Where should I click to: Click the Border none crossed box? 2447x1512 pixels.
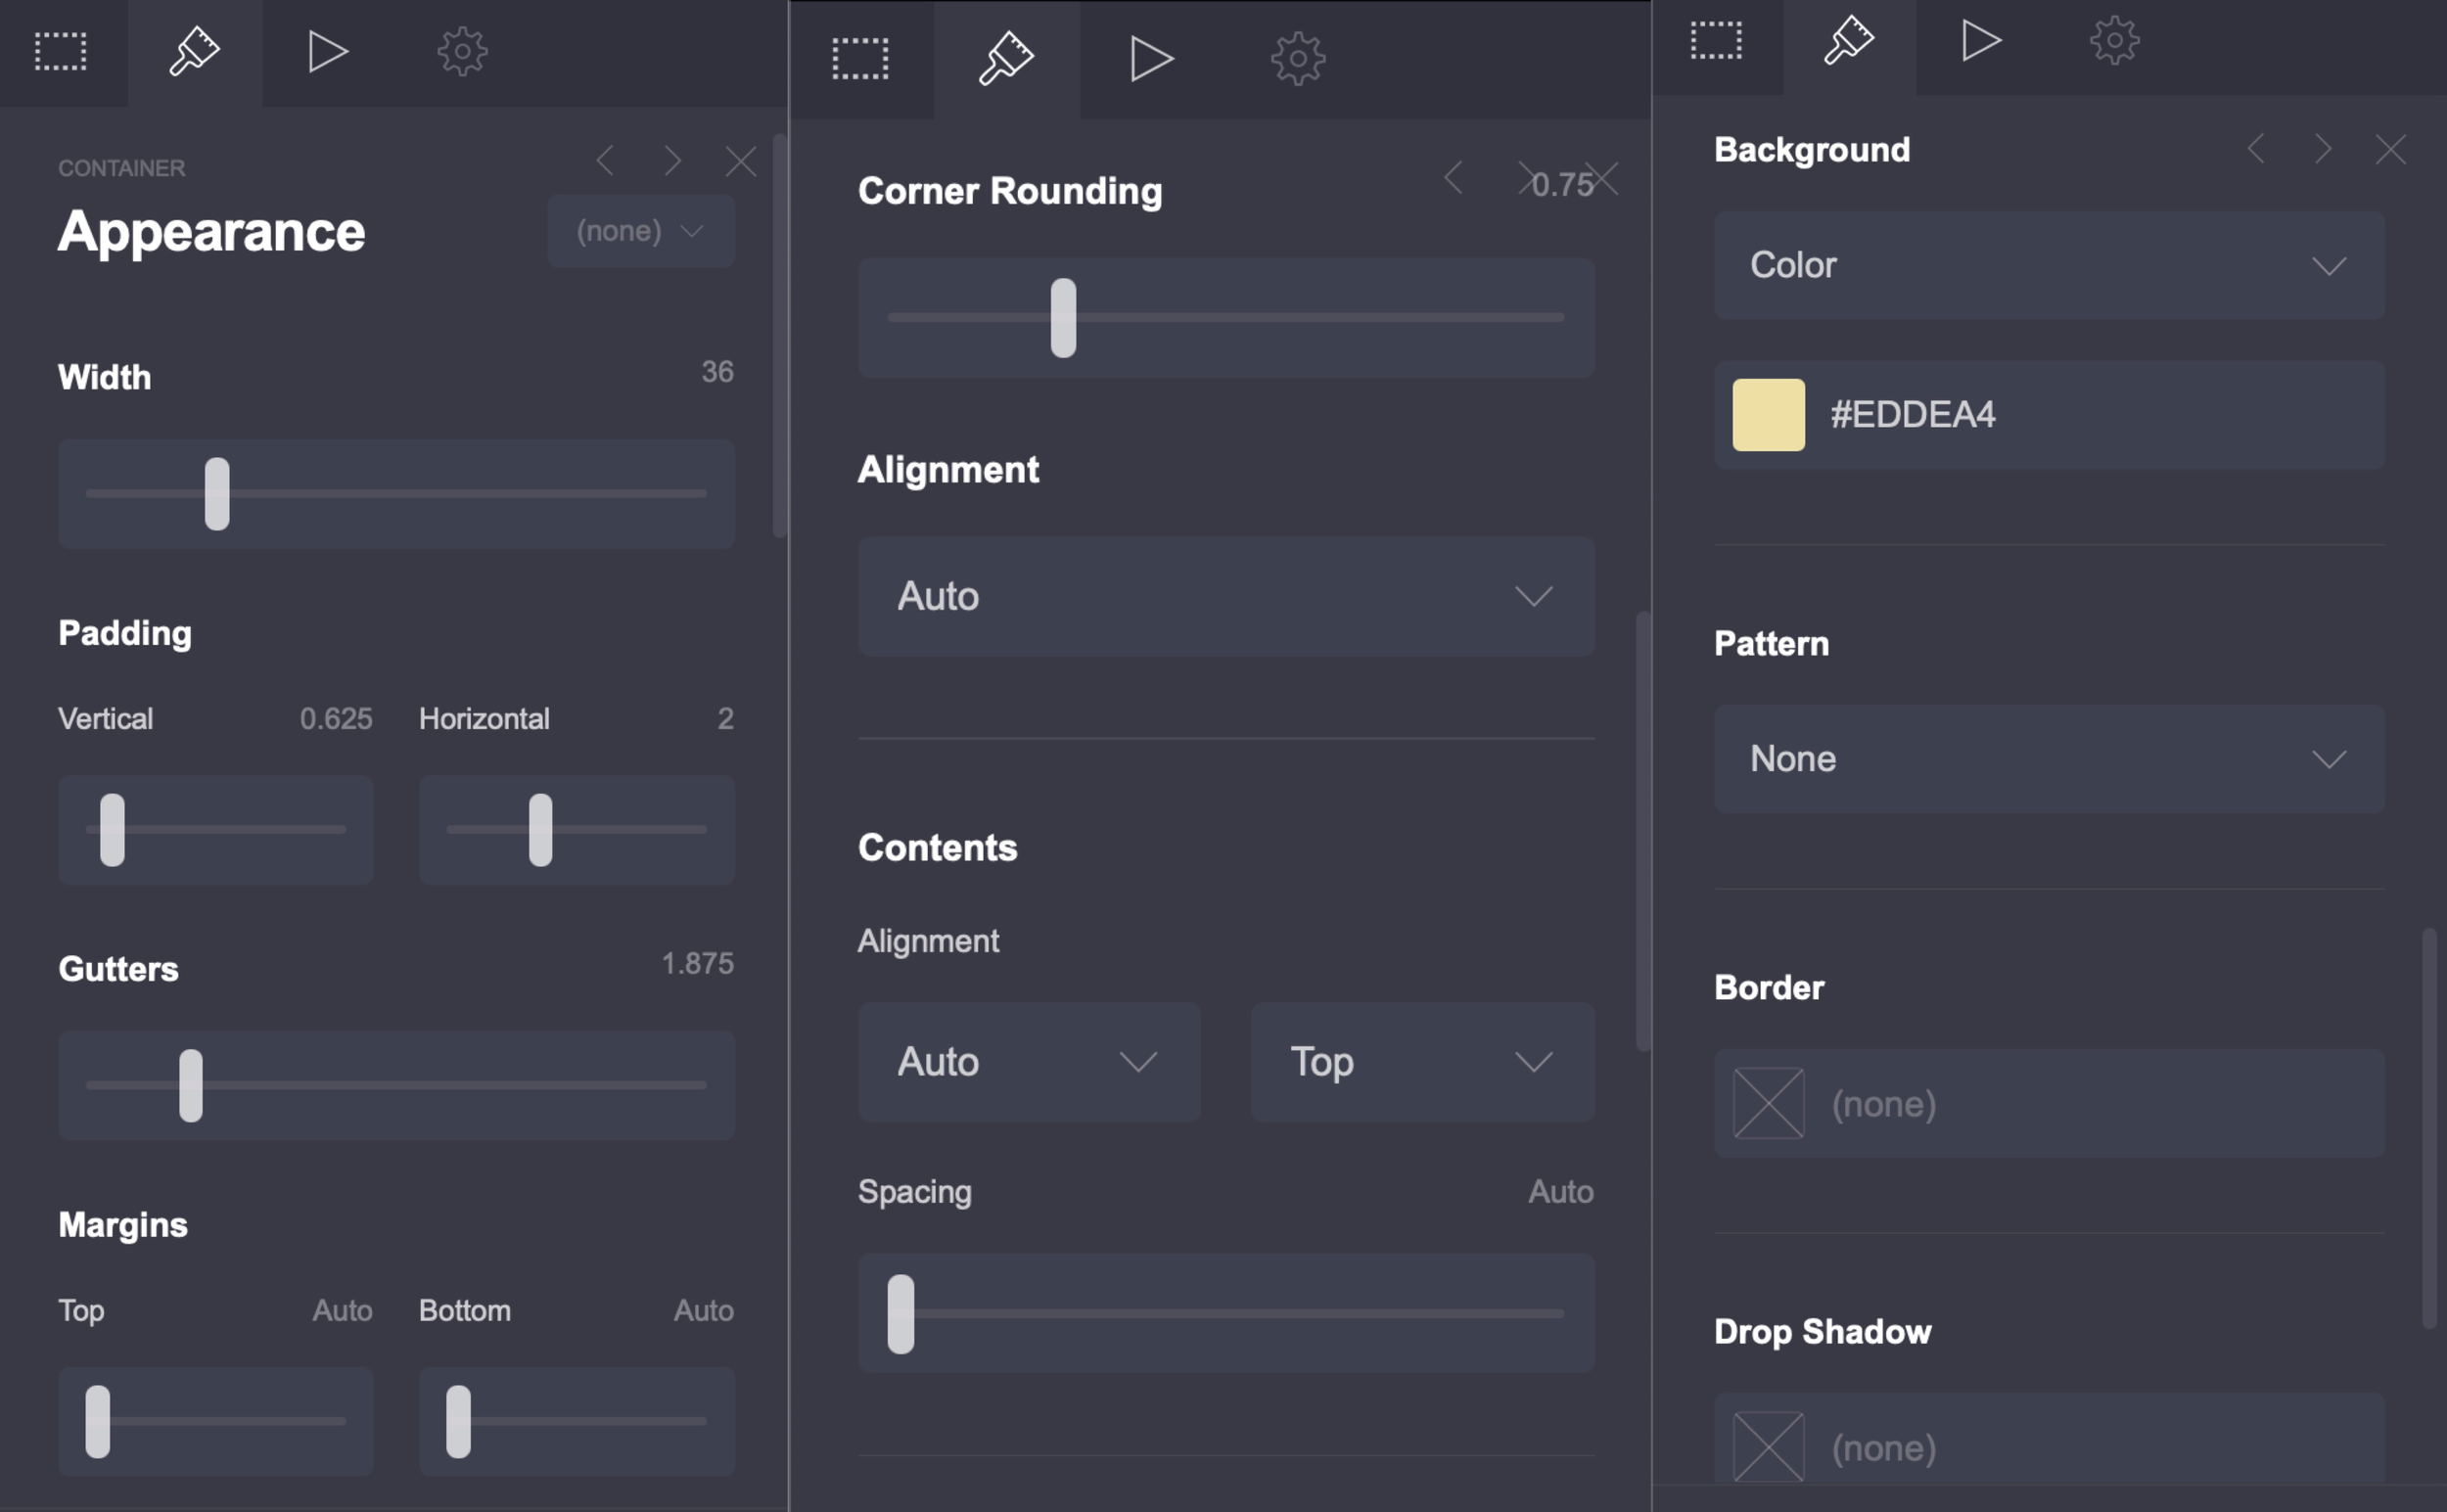(x=1768, y=1104)
